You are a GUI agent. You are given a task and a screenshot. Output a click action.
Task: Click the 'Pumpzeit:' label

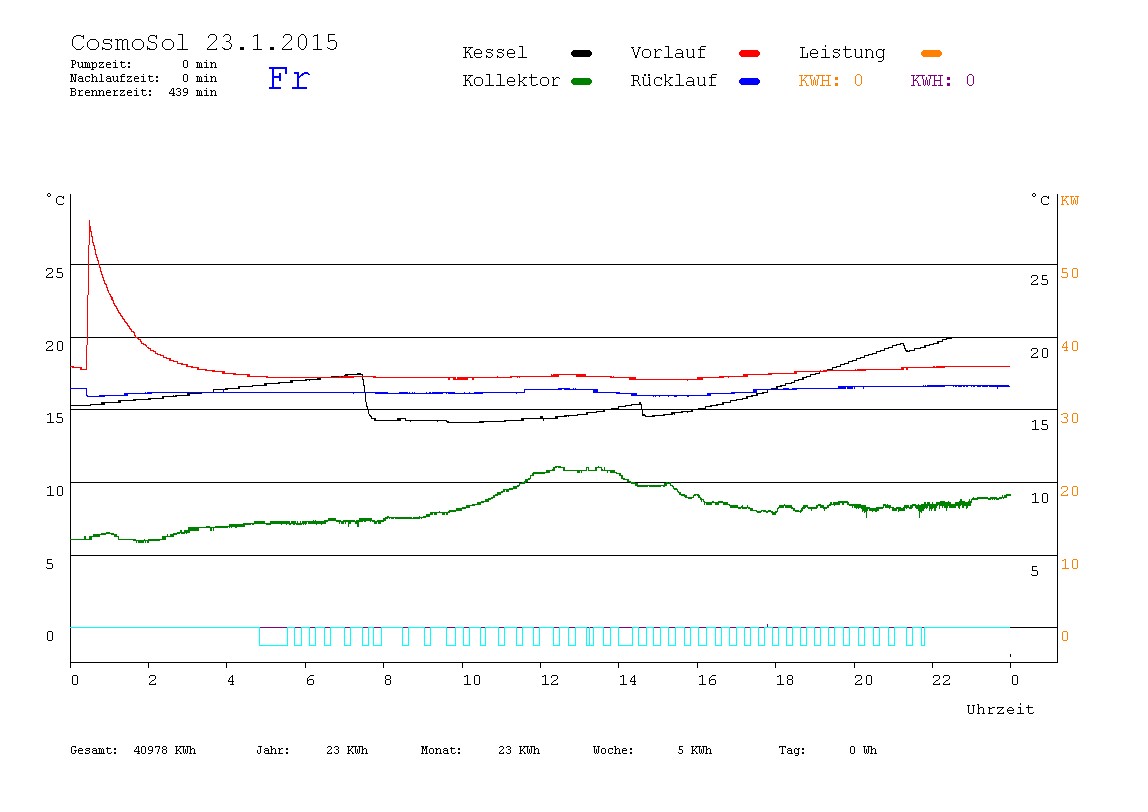click(x=100, y=64)
